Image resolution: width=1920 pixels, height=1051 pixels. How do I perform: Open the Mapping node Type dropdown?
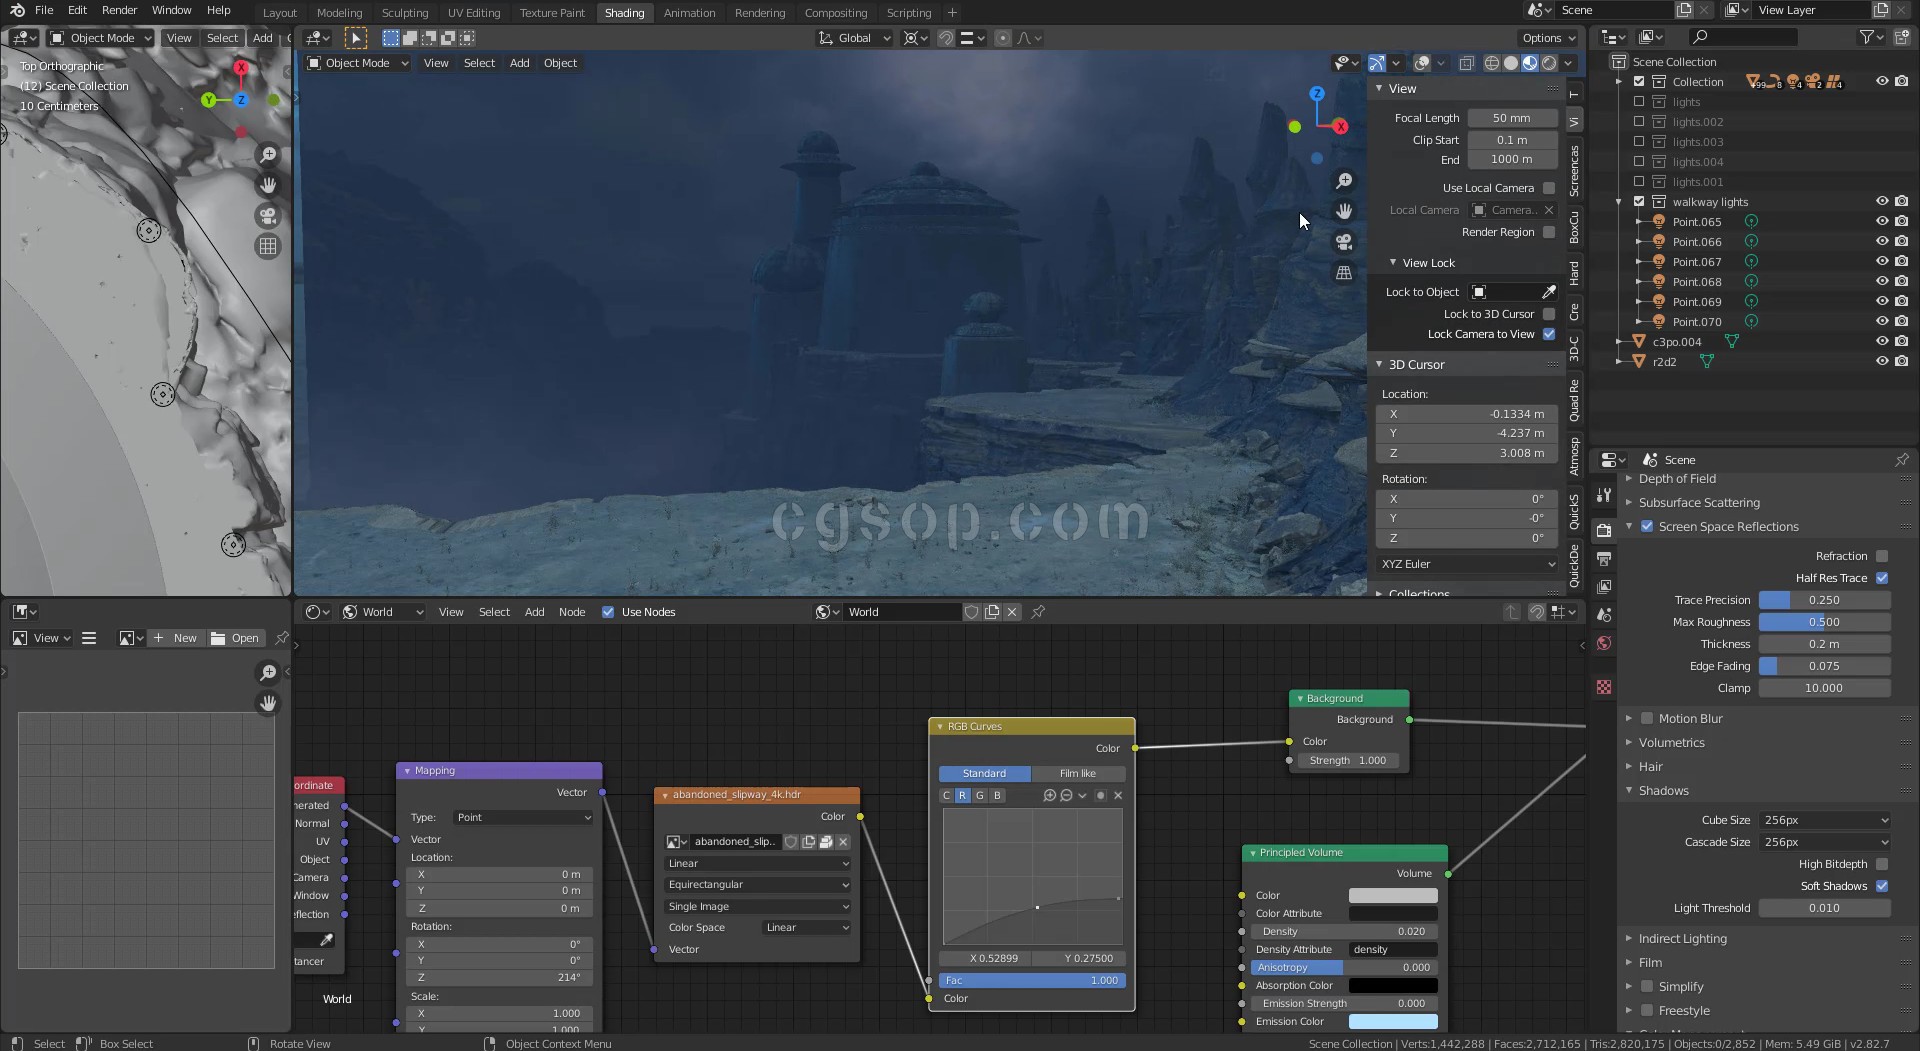click(524, 818)
